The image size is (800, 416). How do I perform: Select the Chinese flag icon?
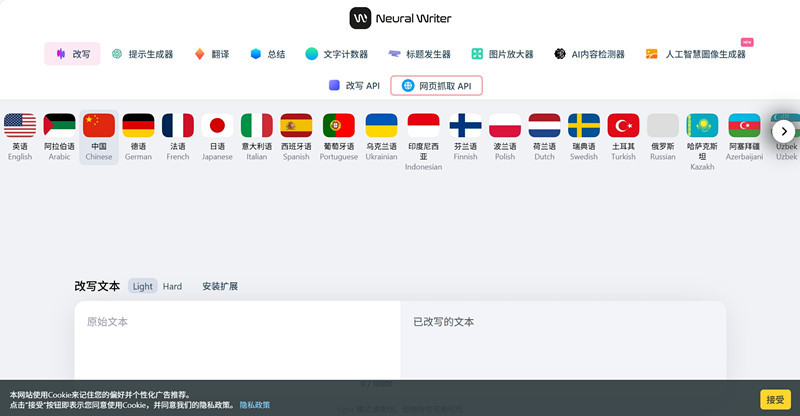[x=99, y=126]
